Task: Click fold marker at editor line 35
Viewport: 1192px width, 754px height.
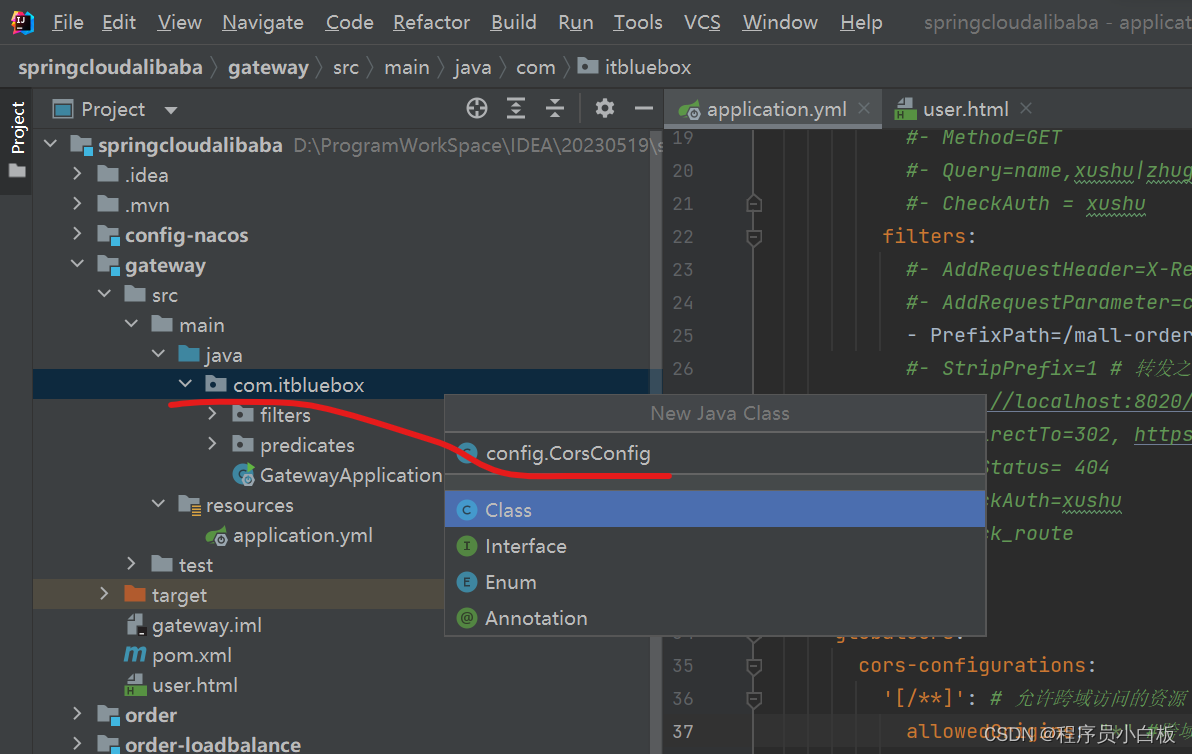Action: 753,666
